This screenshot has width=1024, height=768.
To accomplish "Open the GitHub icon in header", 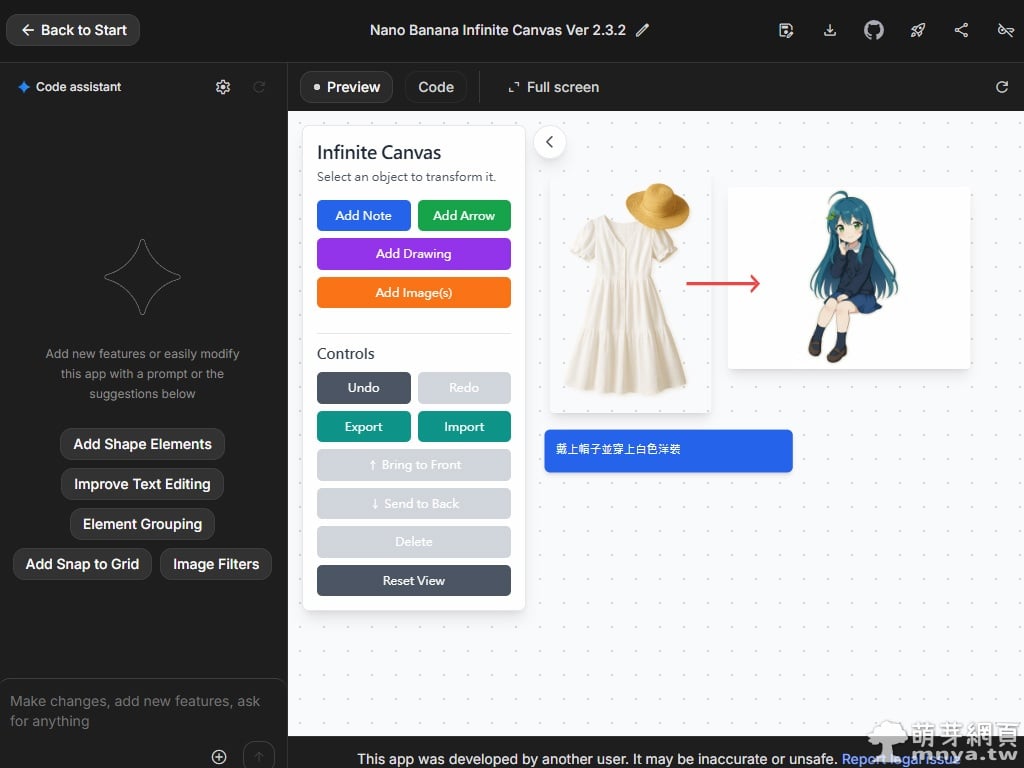I will tap(874, 30).
